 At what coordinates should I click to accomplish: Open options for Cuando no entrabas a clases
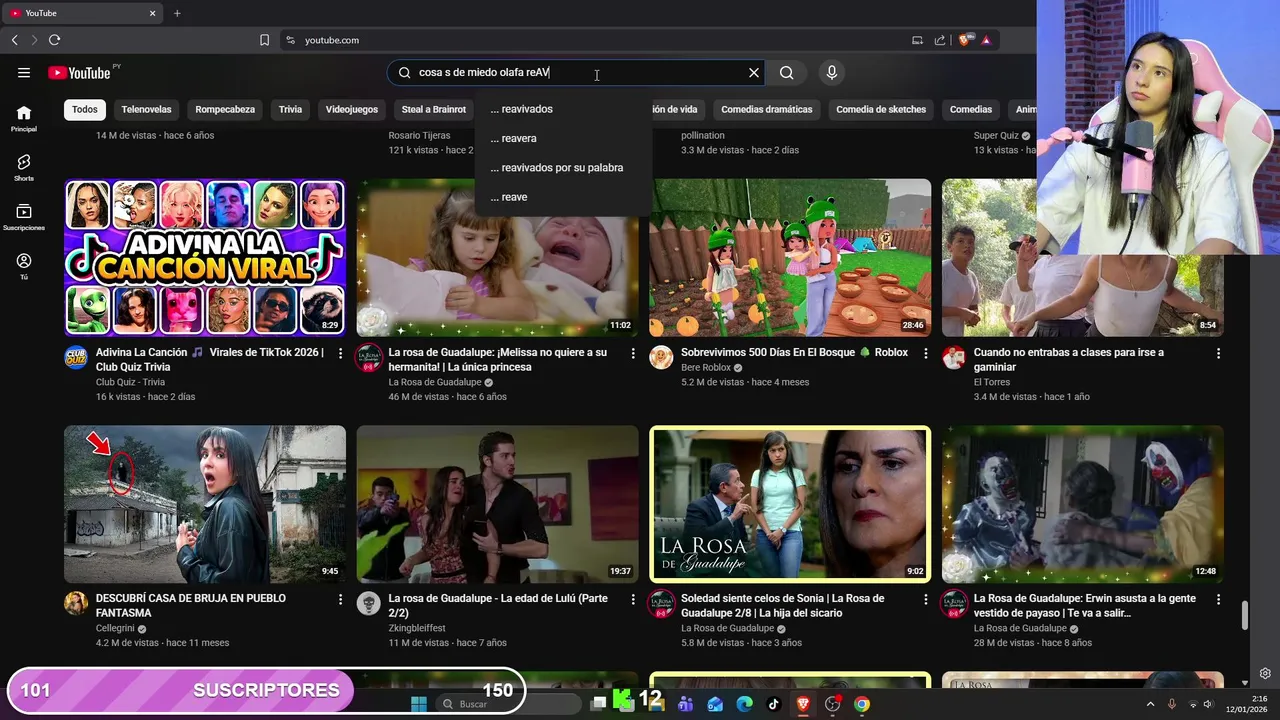1218,353
